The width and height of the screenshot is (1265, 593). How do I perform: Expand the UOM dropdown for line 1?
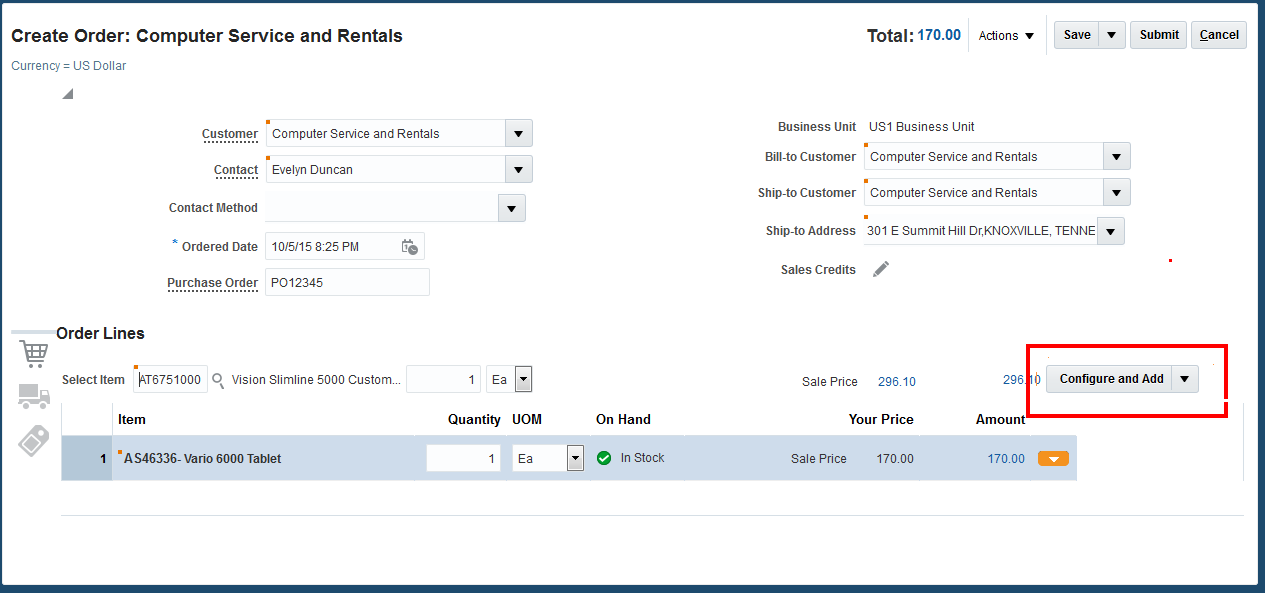574,457
